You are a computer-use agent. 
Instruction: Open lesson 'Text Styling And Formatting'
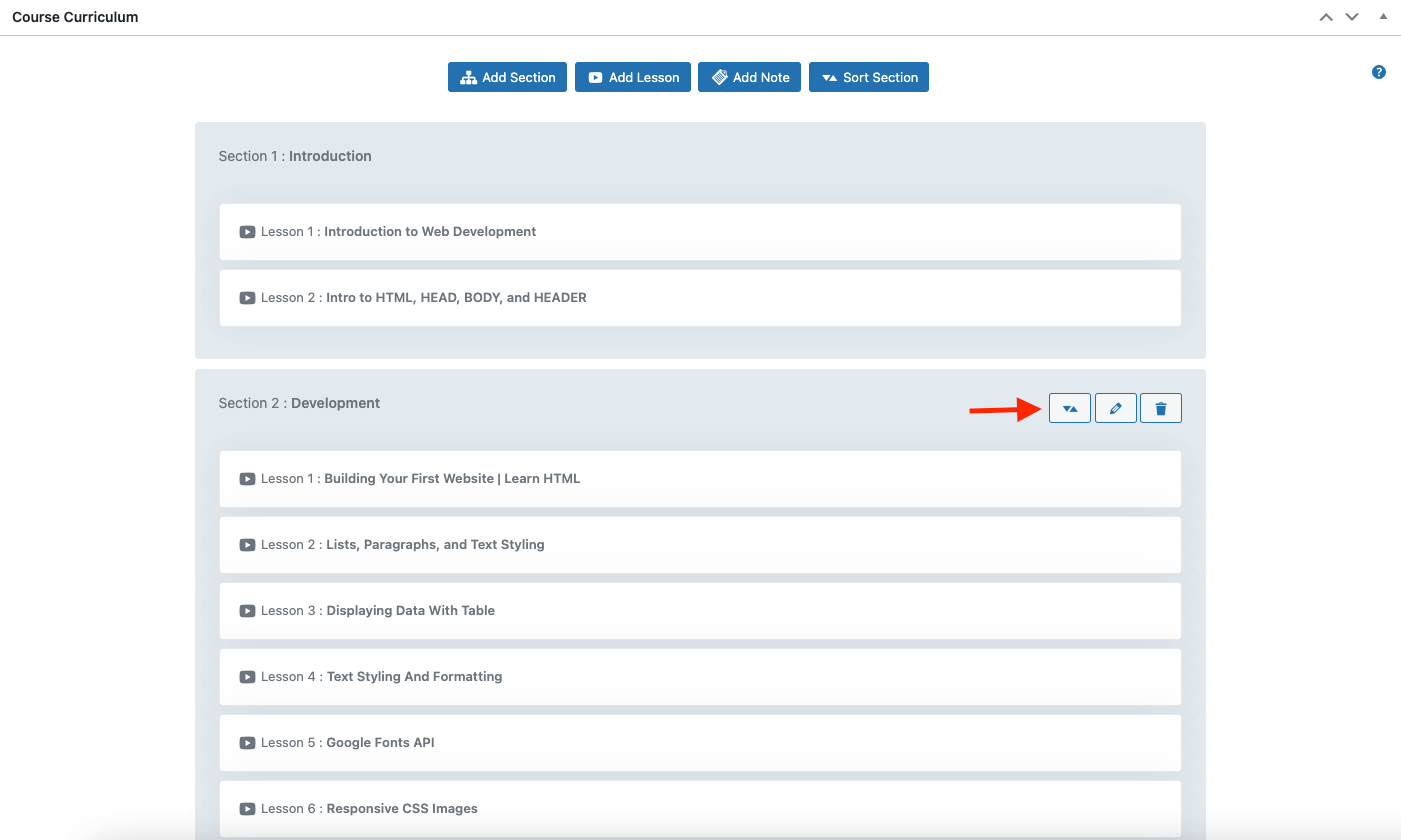coord(700,677)
